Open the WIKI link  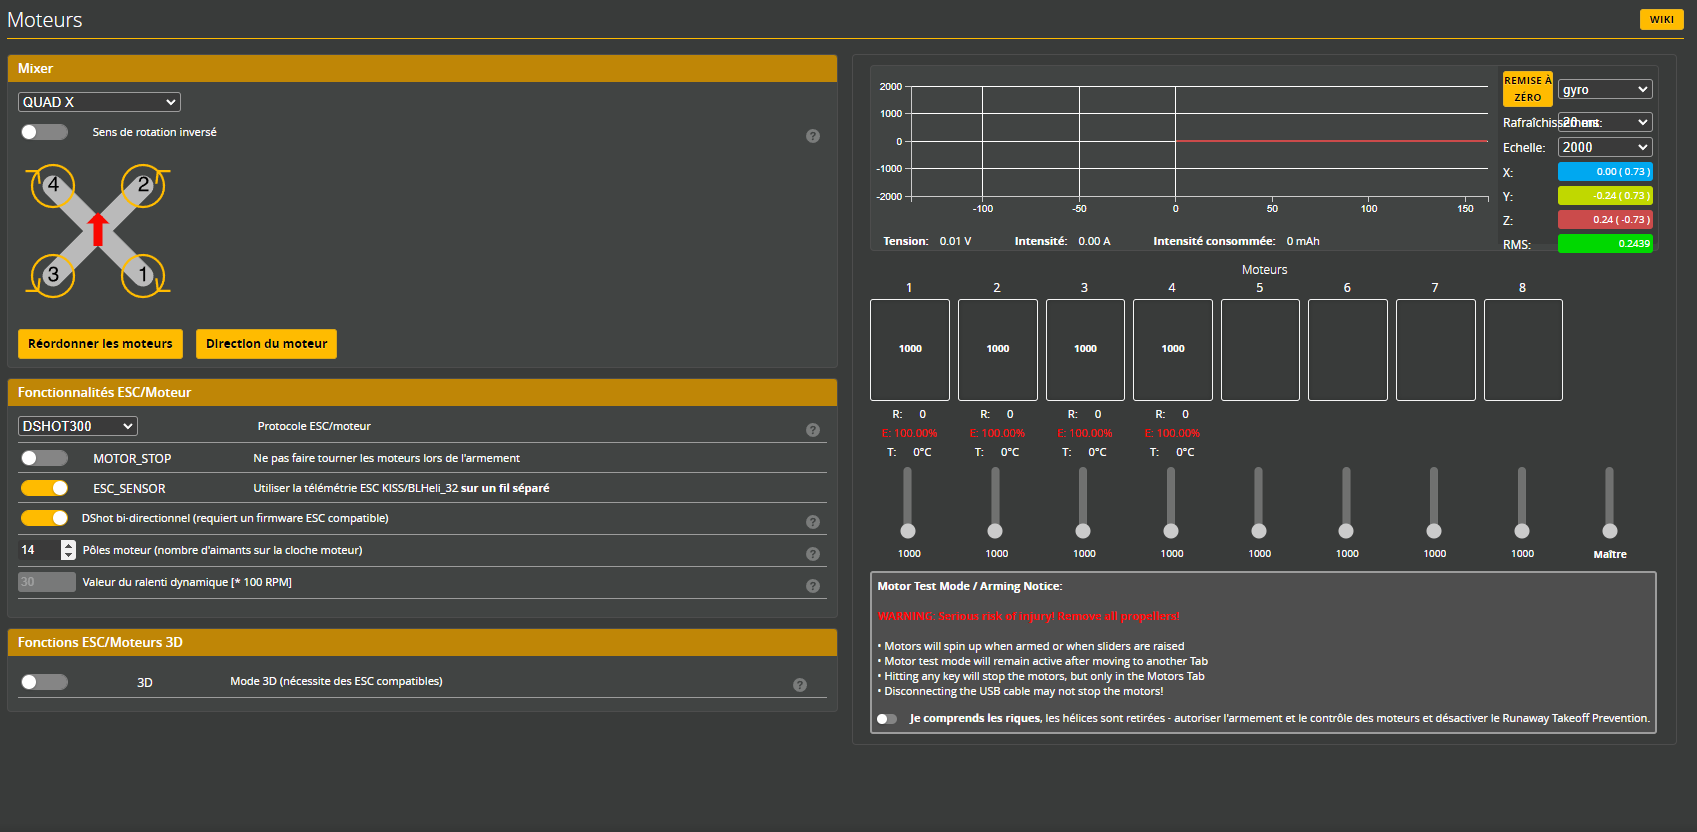(x=1661, y=20)
